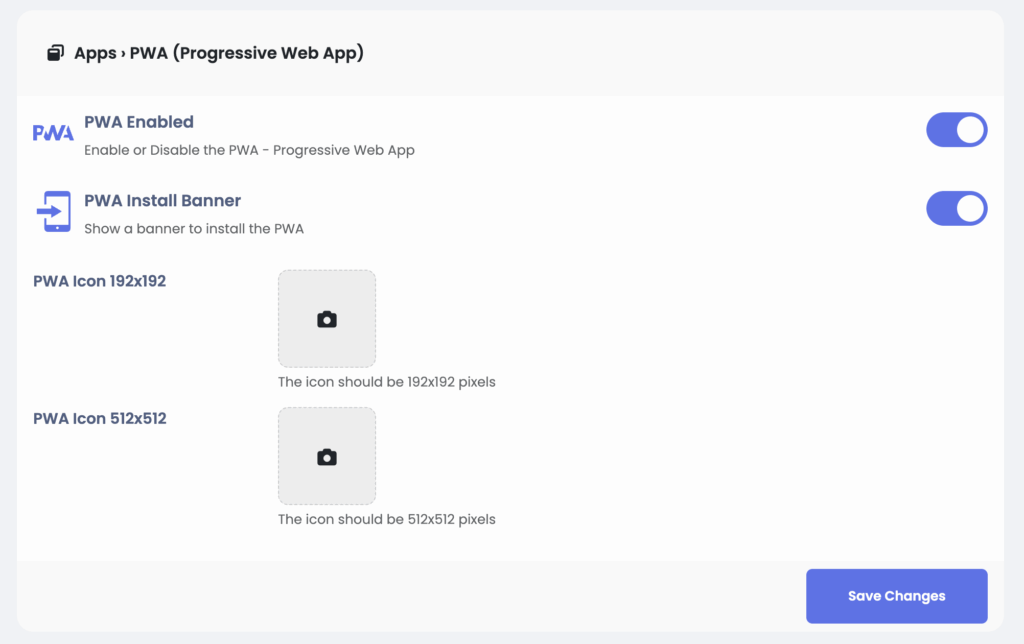
Task: Click the PWA Install Banner heading
Action: click(x=162, y=201)
